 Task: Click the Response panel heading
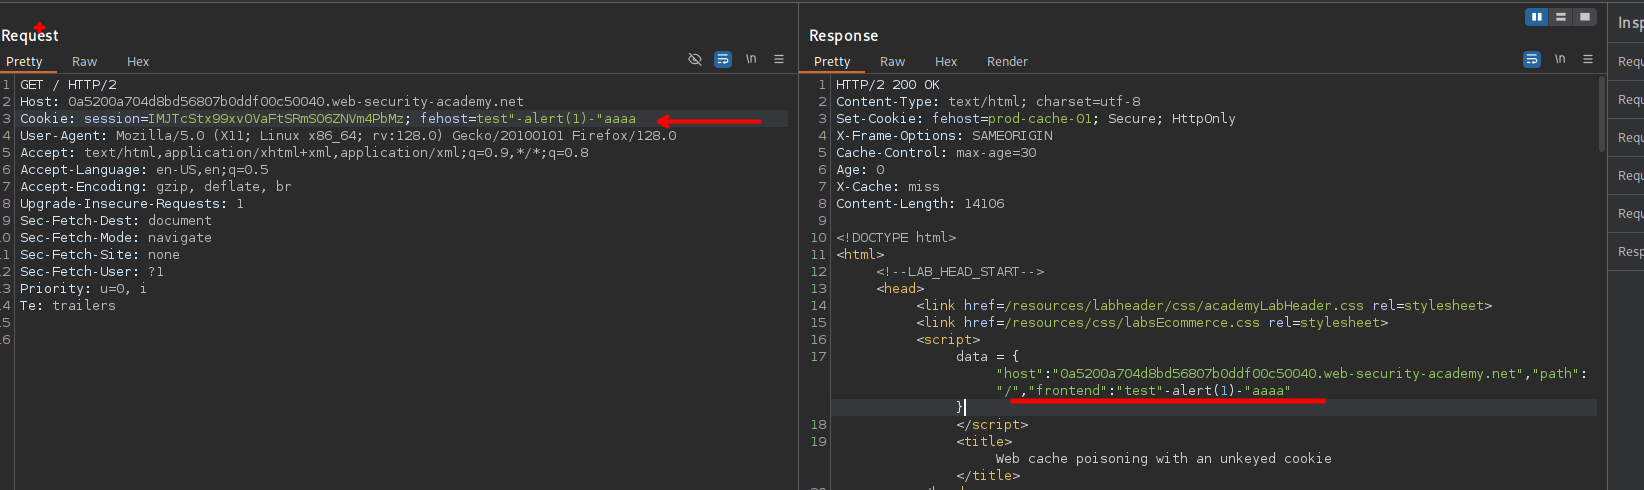(844, 35)
